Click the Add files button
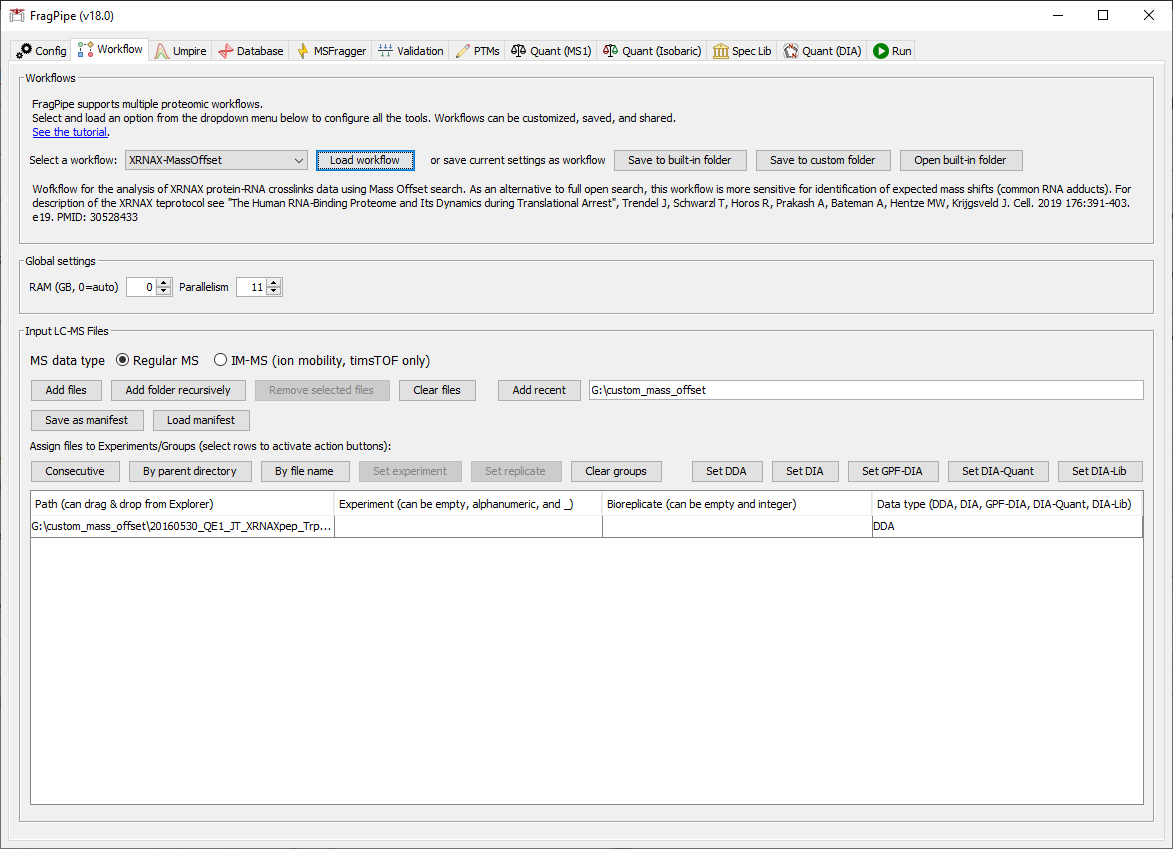The width and height of the screenshot is (1173, 849). point(66,390)
